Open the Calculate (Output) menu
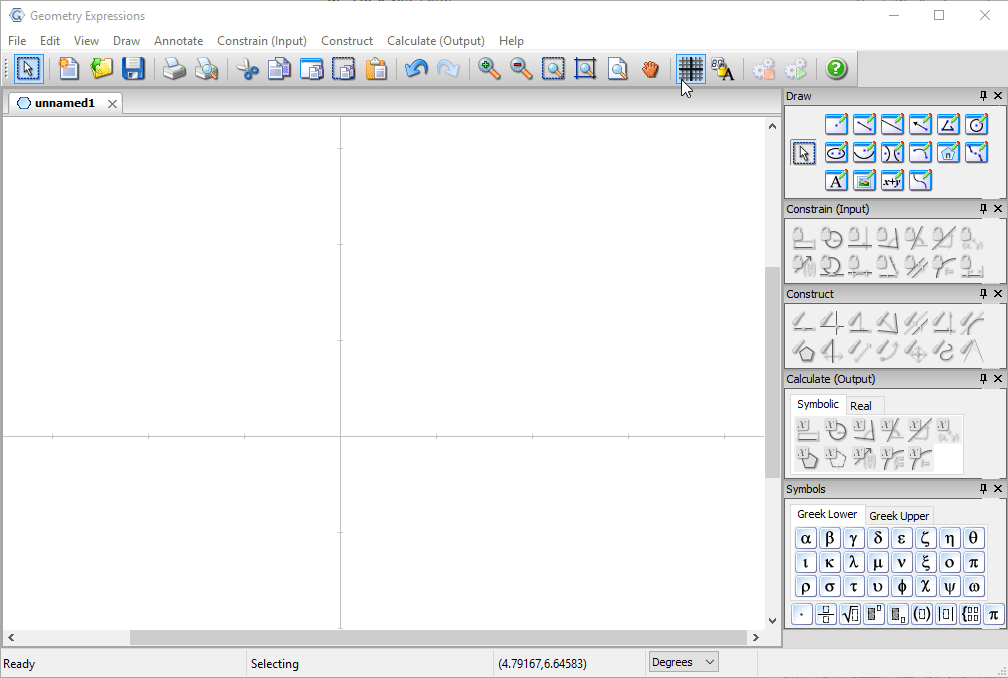The width and height of the screenshot is (1008, 678). (x=435, y=40)
